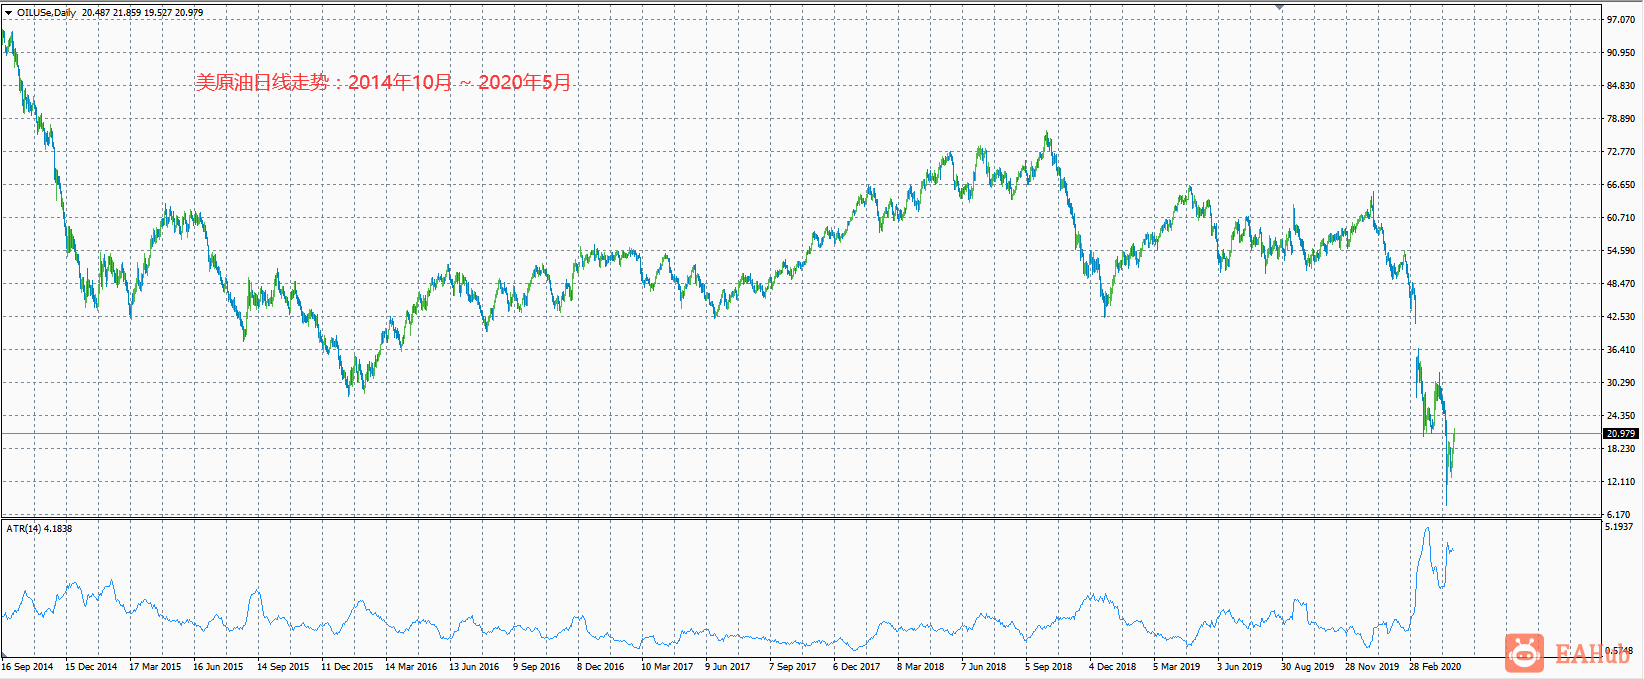Click the 28 Nov 2019 date label
Viewport: 1644px width, 679px height.
click(1372, 666)
